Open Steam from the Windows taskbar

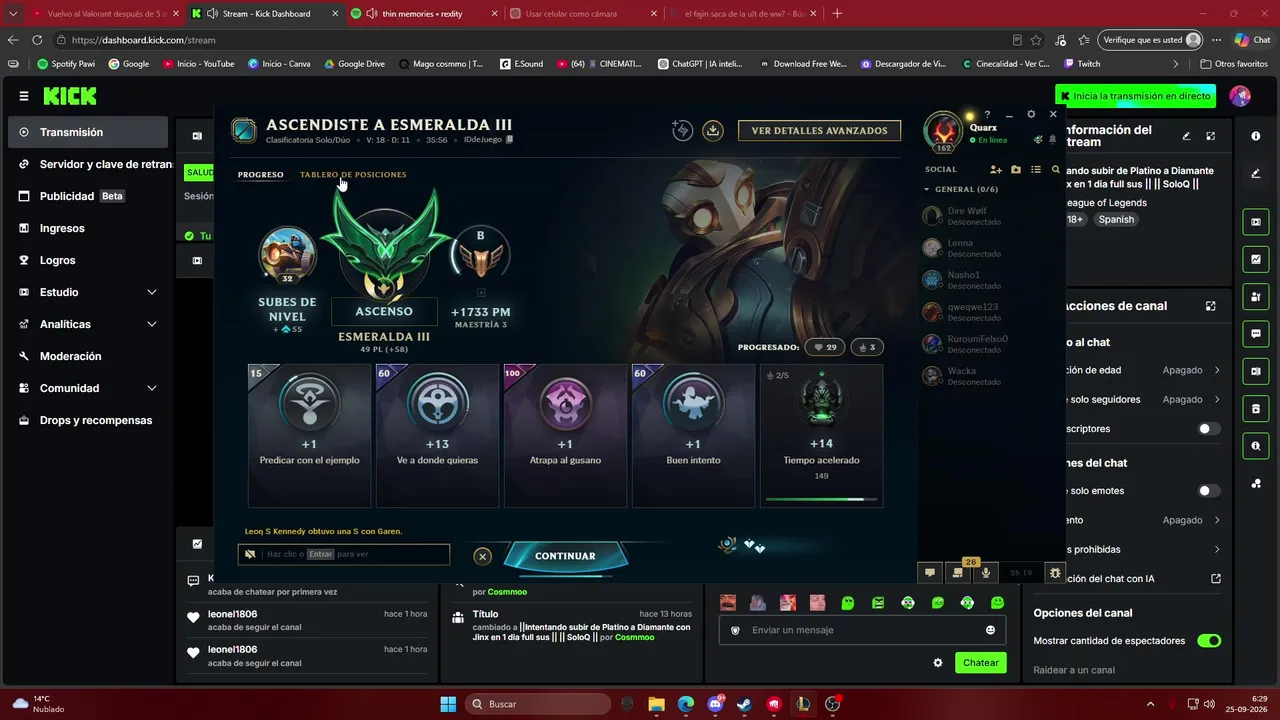(x=744, y=704)
